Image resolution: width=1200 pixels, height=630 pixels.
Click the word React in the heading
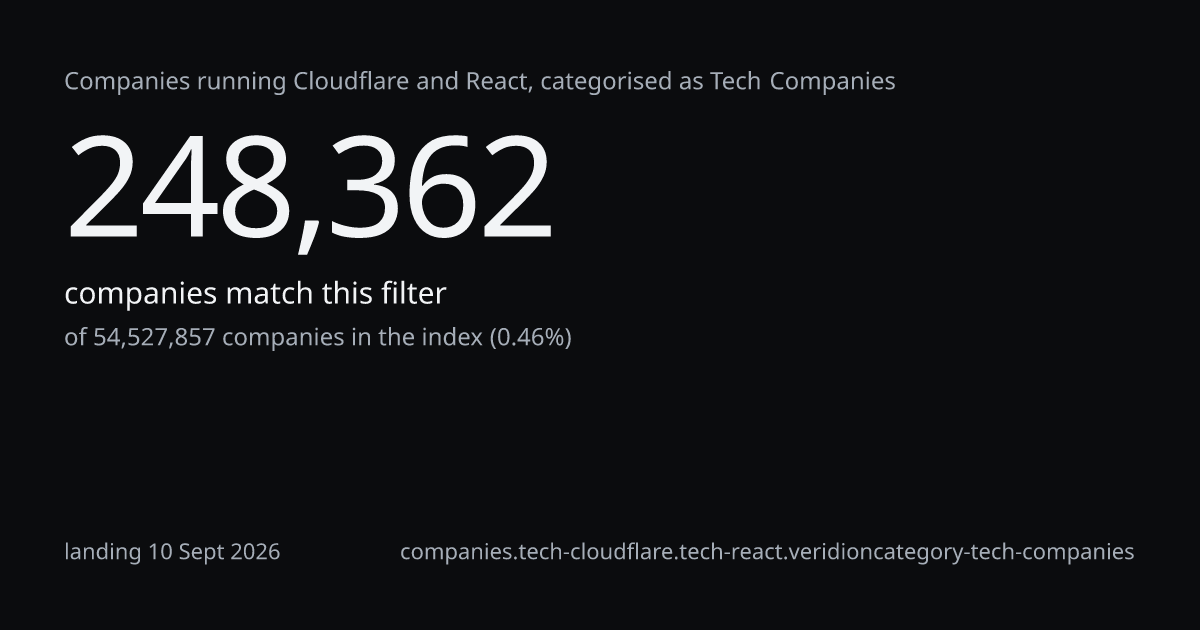click(x=499, y=82)
